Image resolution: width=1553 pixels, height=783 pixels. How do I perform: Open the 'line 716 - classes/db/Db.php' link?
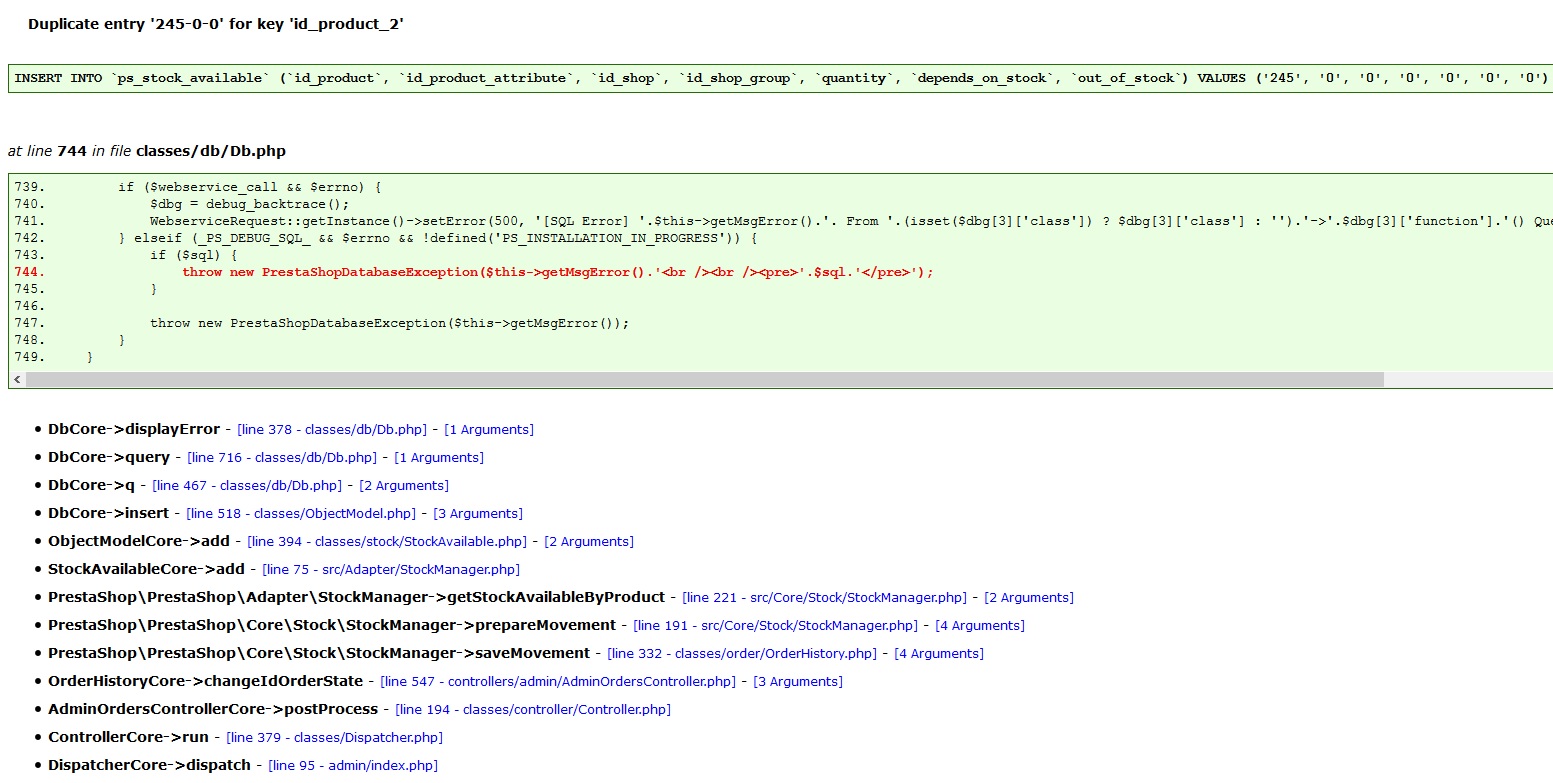point(282,457)
